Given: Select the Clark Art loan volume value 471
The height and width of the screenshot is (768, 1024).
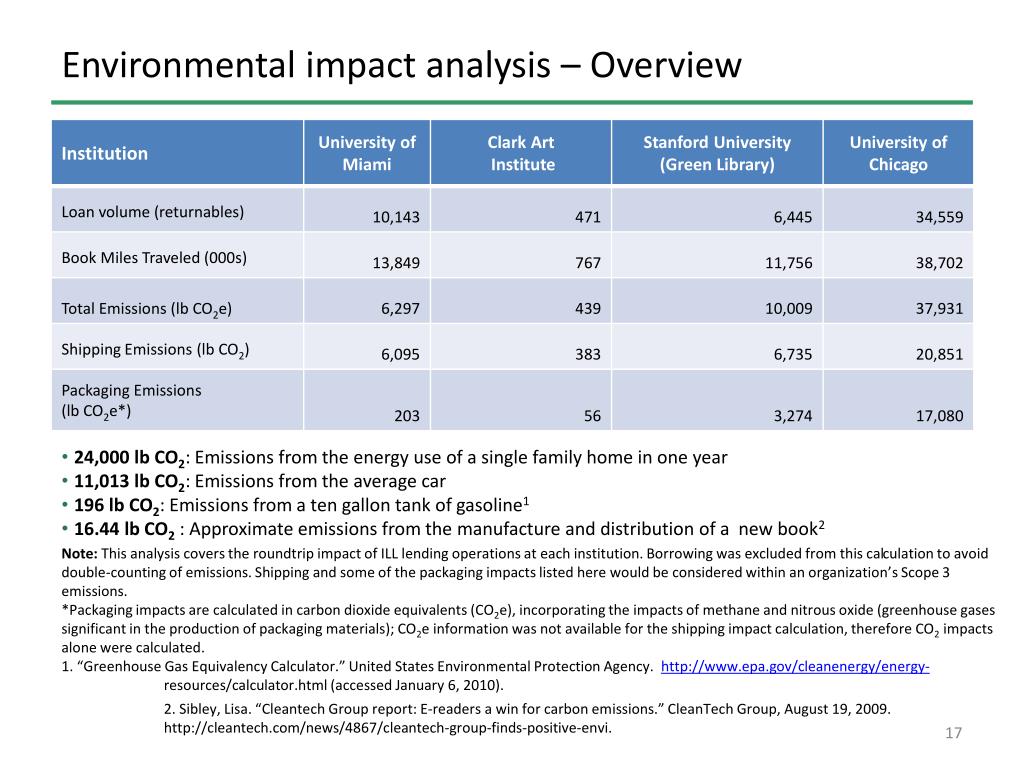Looking at the screenshot, I should (x=588, y=217).
